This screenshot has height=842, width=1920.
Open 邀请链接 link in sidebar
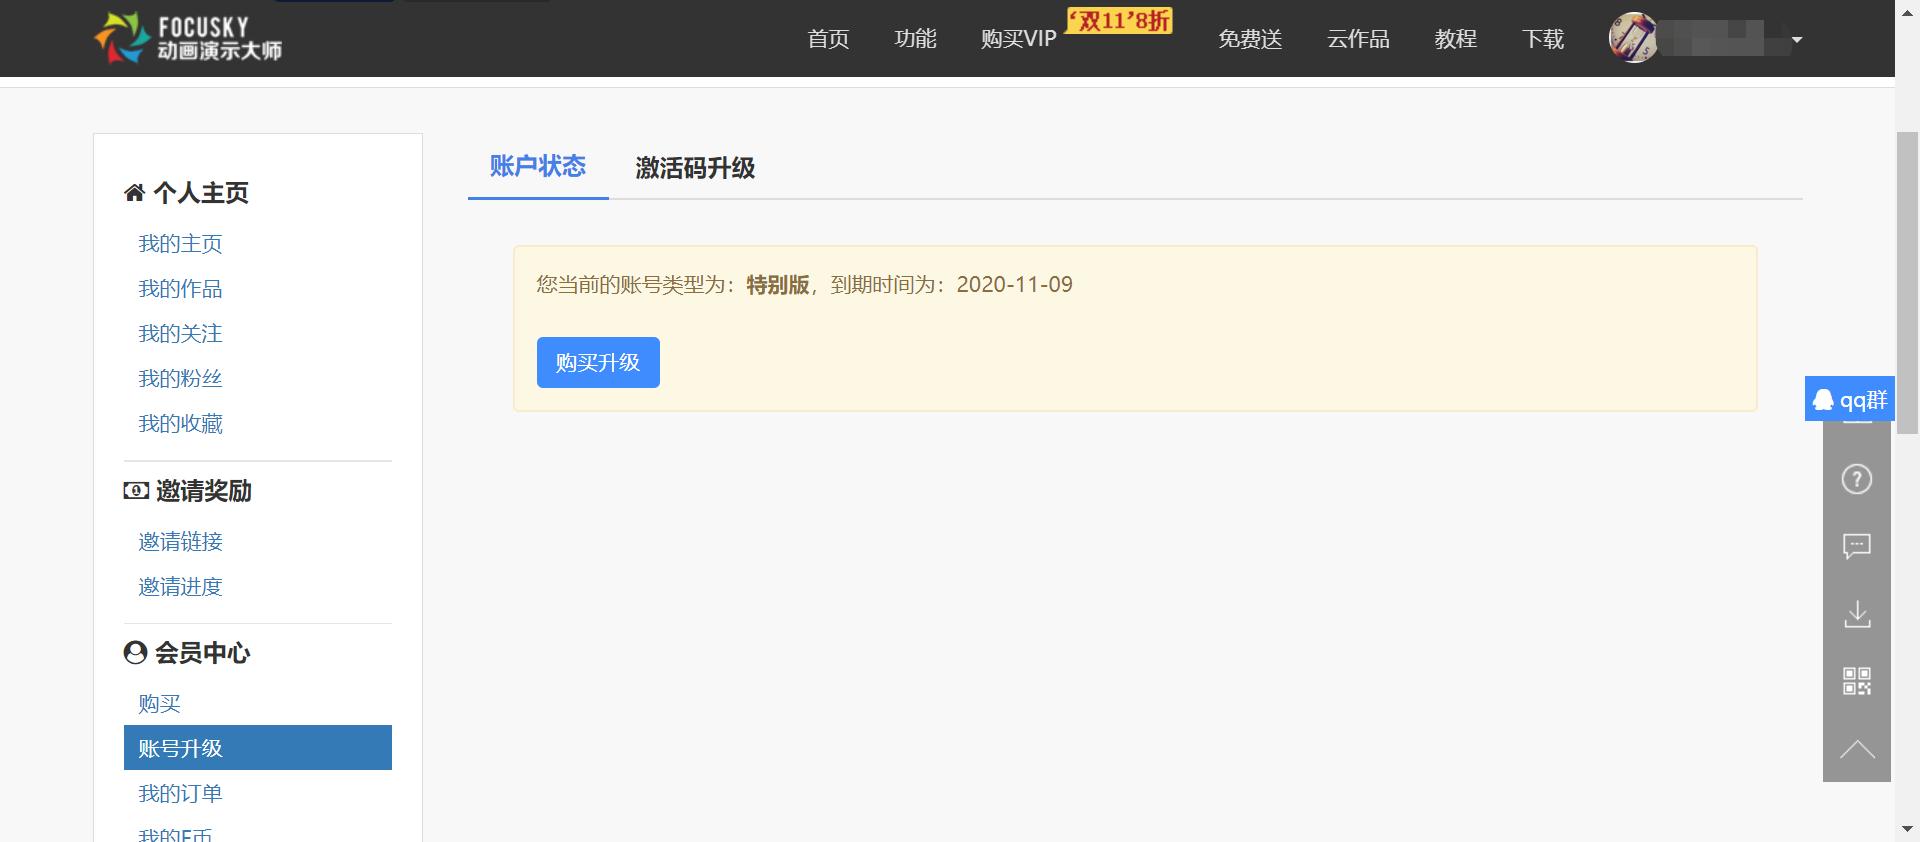pos(180,542)
